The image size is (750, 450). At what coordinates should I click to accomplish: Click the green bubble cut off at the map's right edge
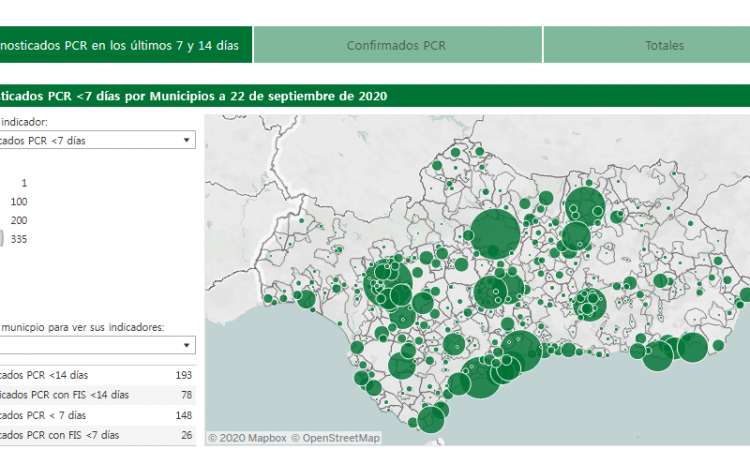pos(745,297)
